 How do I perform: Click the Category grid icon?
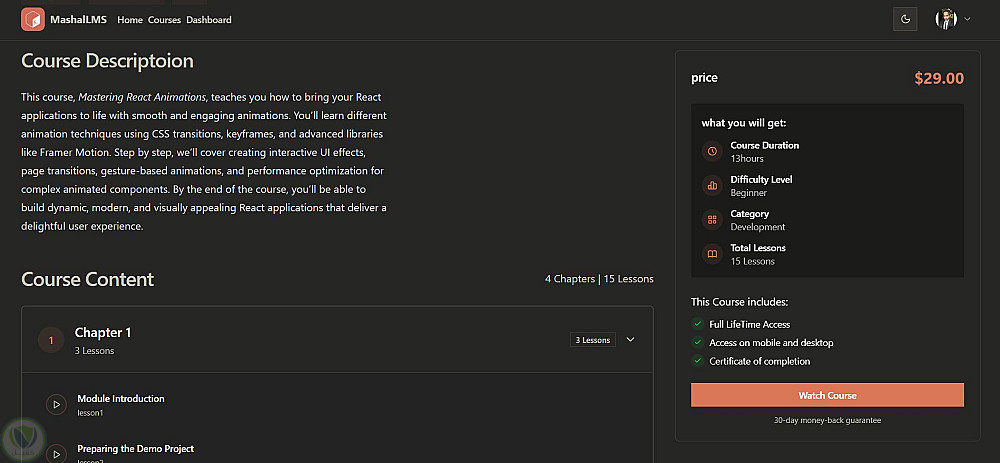(x=712, y=220)
